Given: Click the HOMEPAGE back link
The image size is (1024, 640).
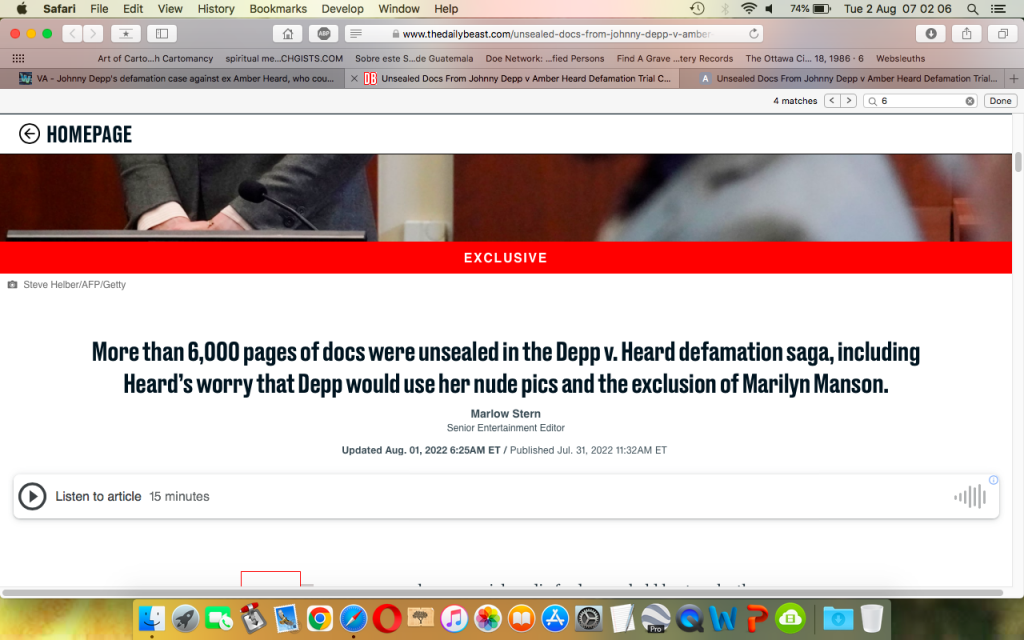Looking at the screenshot, I should pyautogui.click(x=76, y=134).
